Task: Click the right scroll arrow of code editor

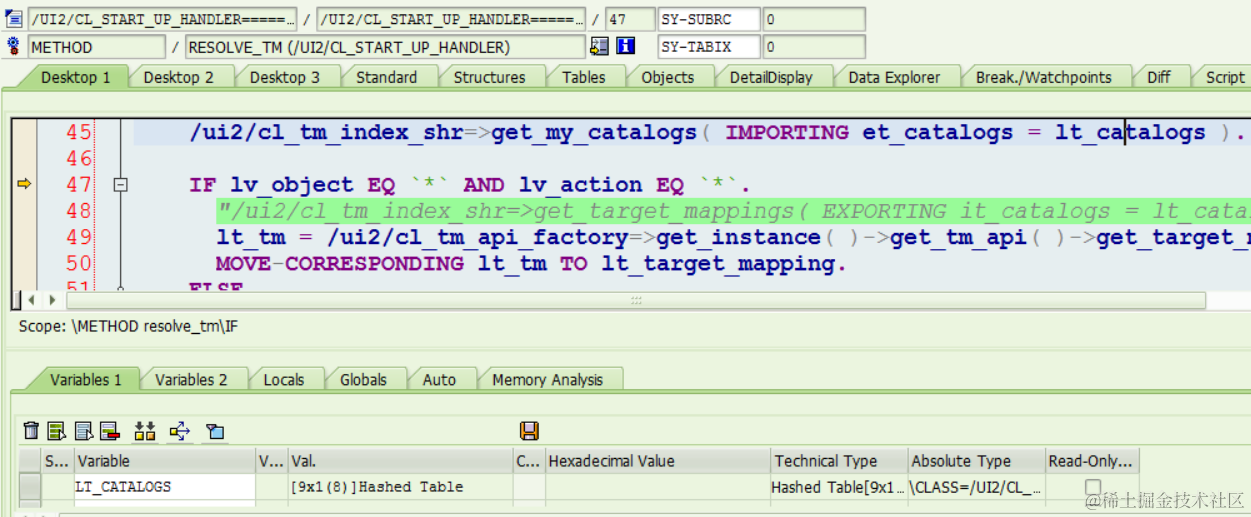Action: coord(54,300)
